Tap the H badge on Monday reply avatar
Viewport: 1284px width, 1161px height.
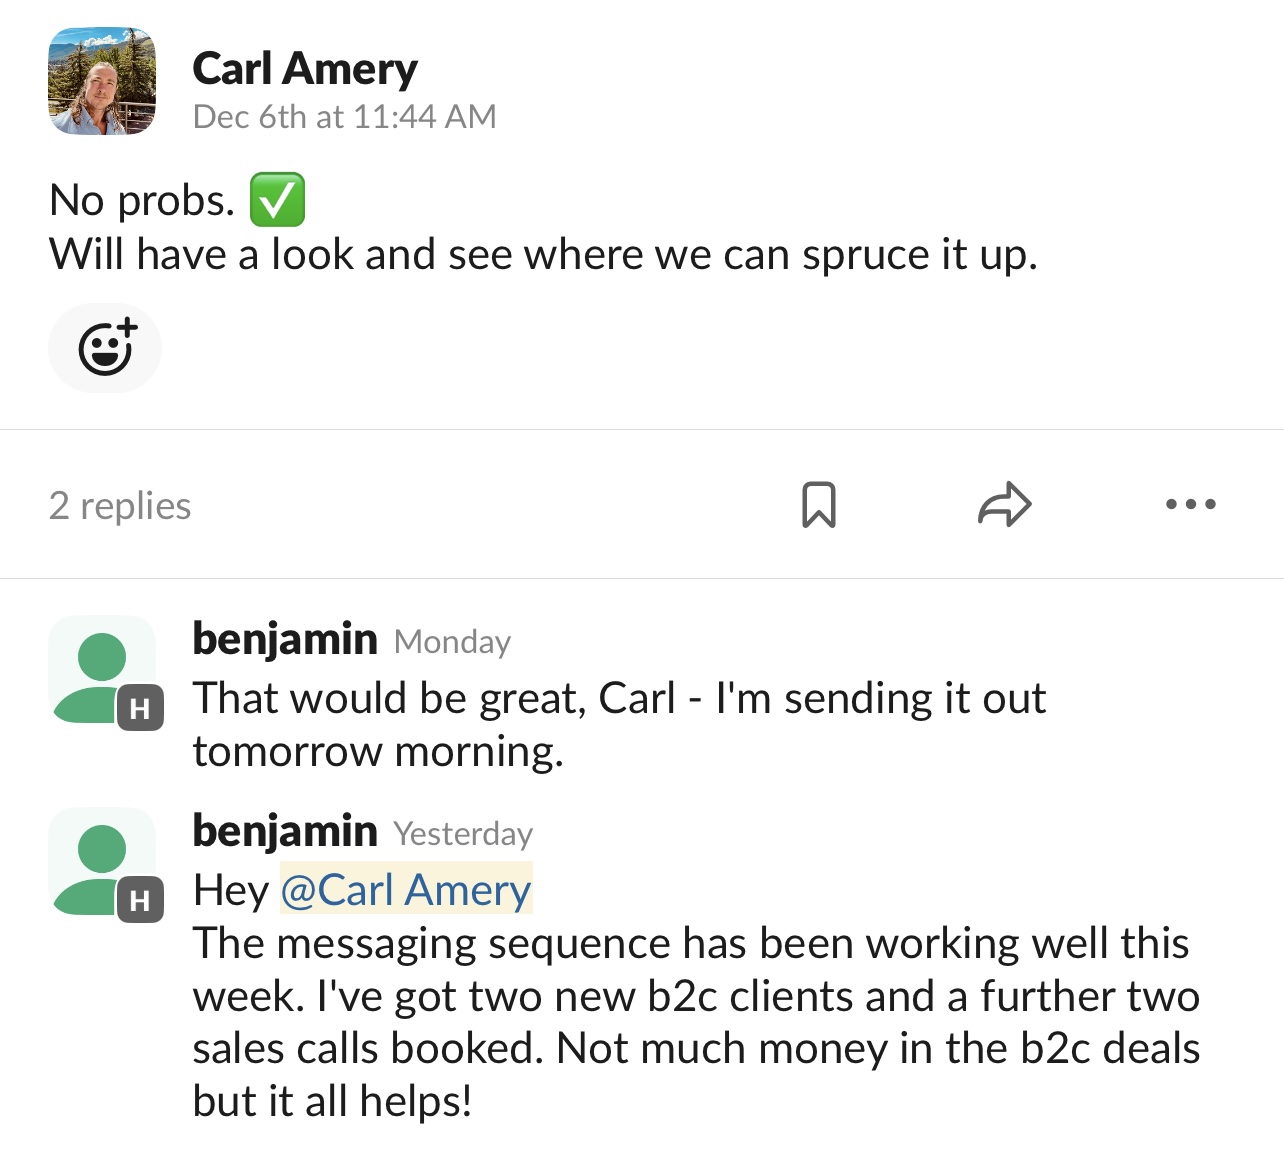(x=140, y=709)
